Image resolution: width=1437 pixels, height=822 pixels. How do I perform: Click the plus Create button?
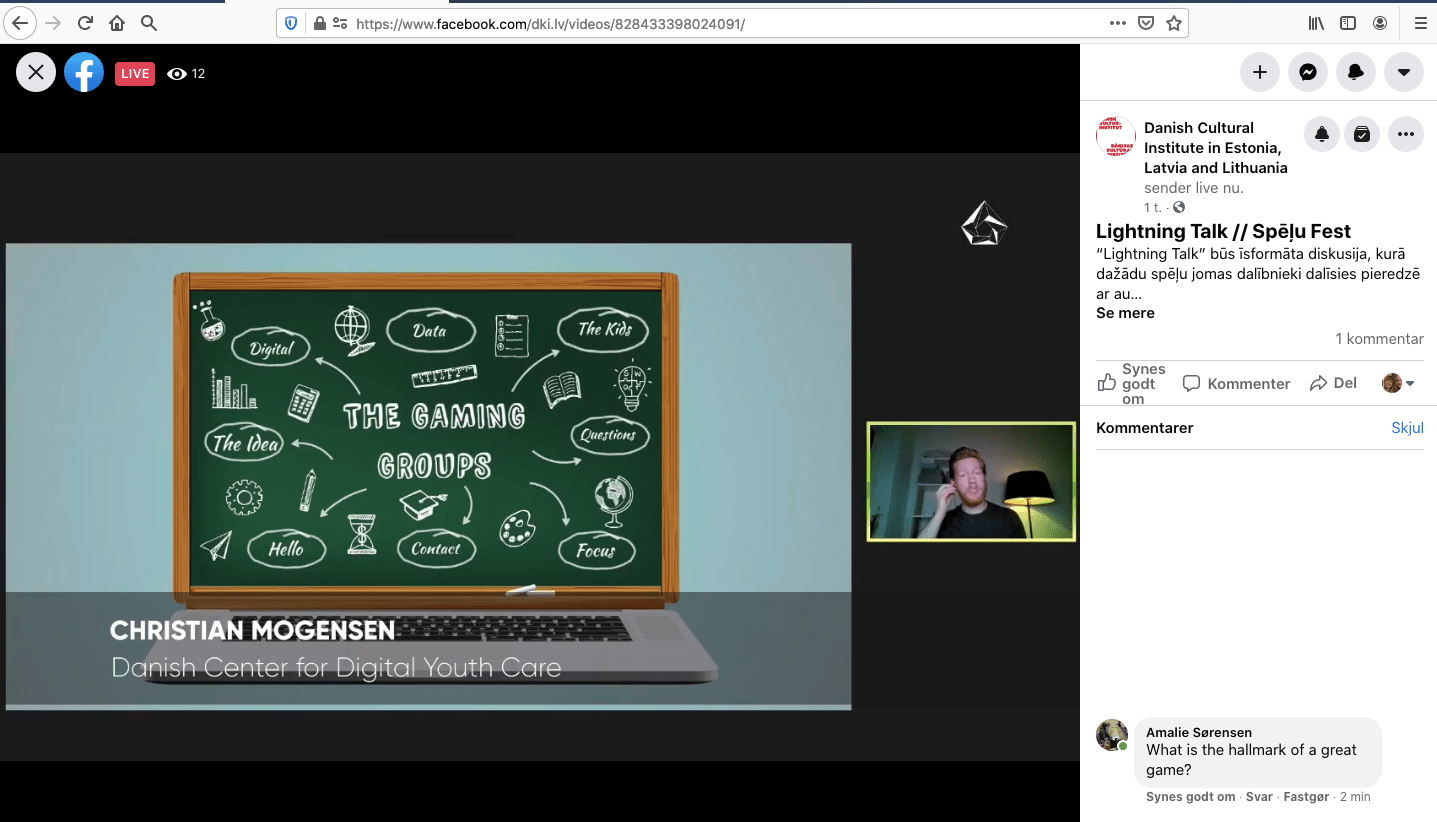(x=1259, y=72)
